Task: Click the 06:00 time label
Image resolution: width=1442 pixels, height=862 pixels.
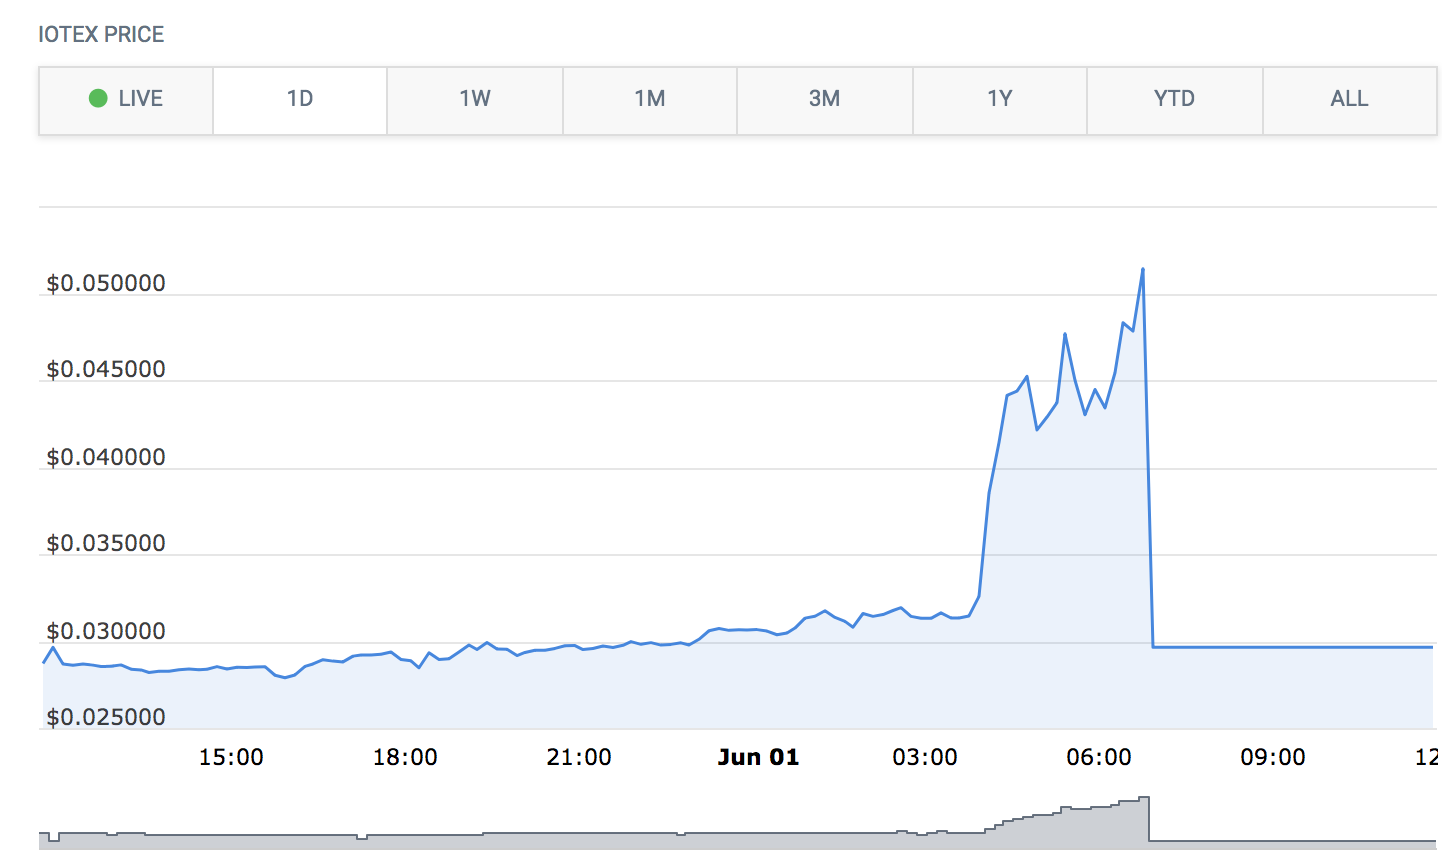Action: pos(1099,758)
